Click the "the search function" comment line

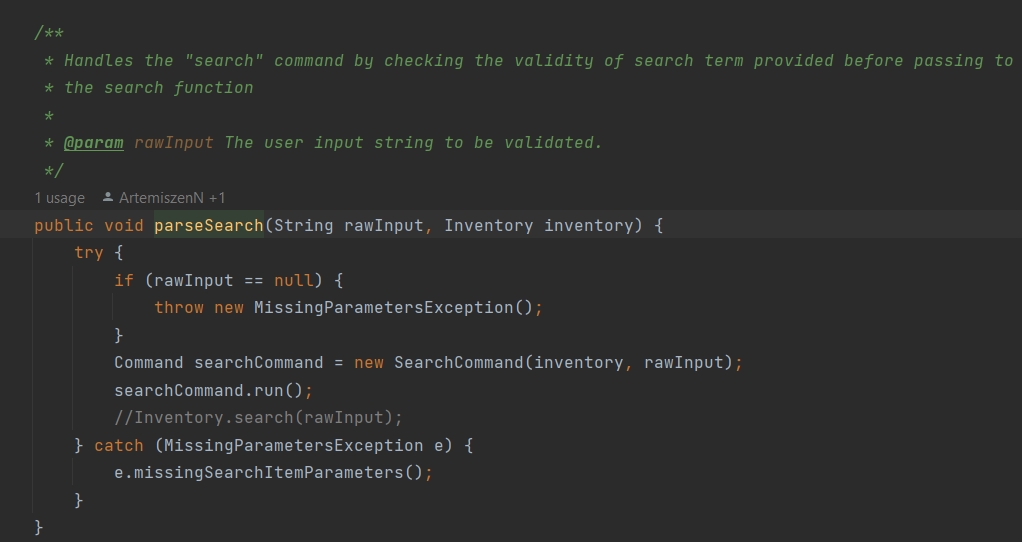coord(159,88)
